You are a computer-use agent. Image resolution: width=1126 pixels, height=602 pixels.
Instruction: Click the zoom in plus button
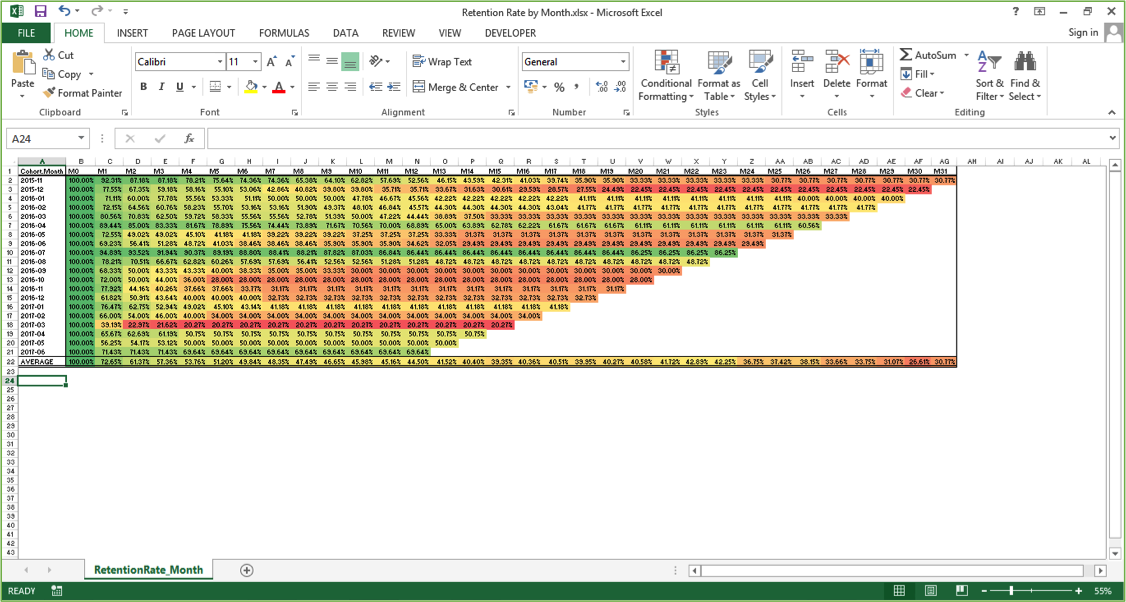coord(1078,591)
